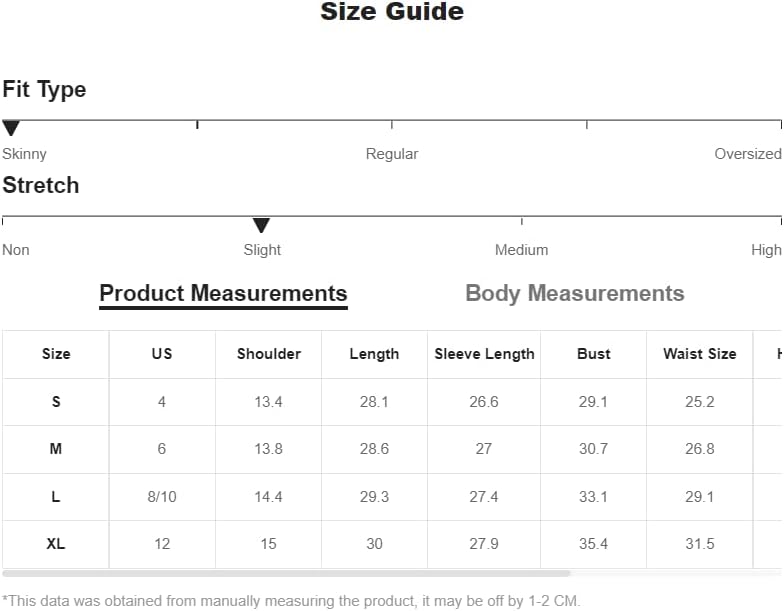This screenshot has height=611, width=784.
Task: Click the Fit Type triangle marker at Skinny
Action: (11, 128)
